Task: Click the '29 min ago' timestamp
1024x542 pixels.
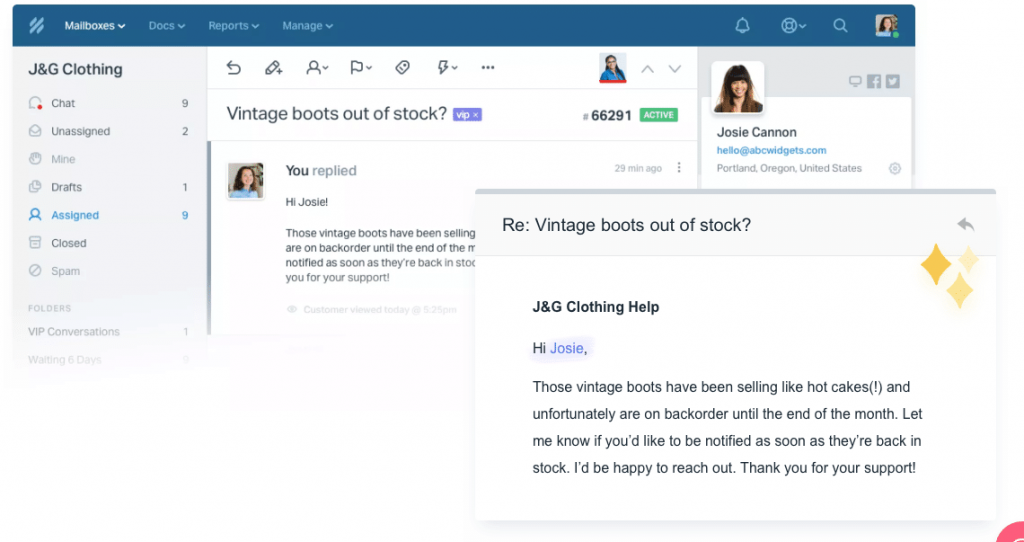Action: [638, 168]
